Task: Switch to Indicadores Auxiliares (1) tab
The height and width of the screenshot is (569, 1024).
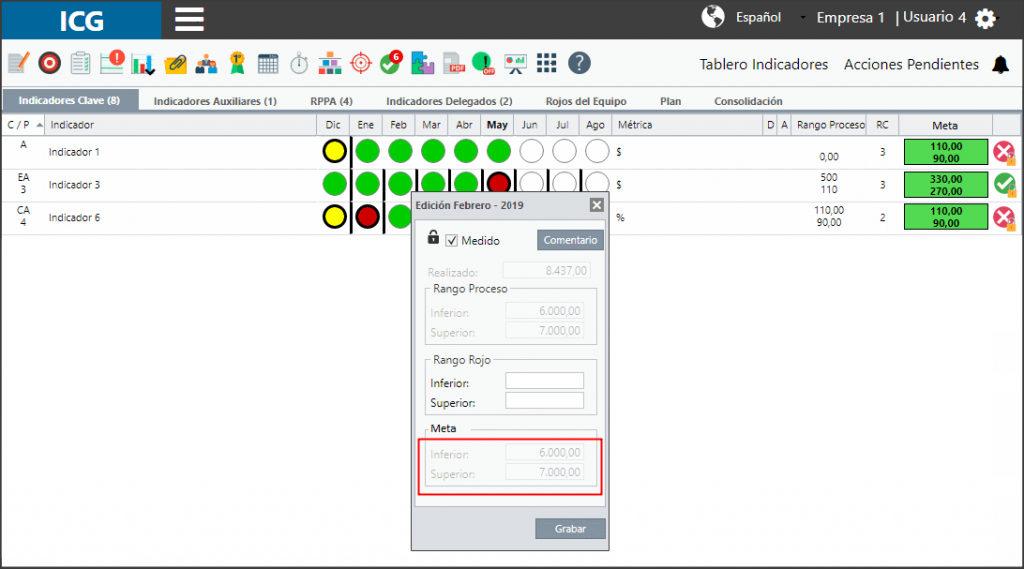Action: 215,101
